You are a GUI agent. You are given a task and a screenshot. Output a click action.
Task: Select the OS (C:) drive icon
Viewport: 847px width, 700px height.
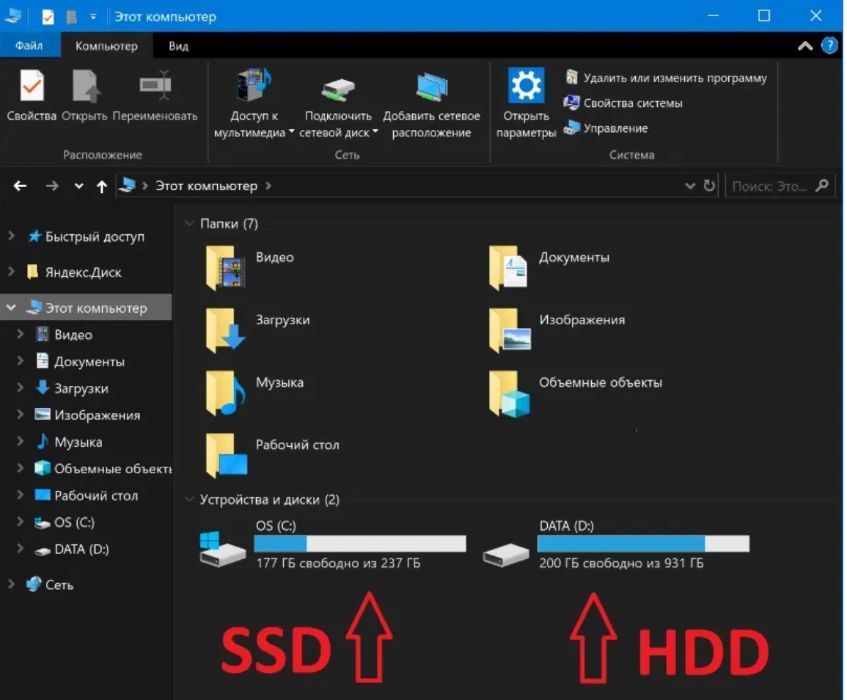(x=222, y=549)
